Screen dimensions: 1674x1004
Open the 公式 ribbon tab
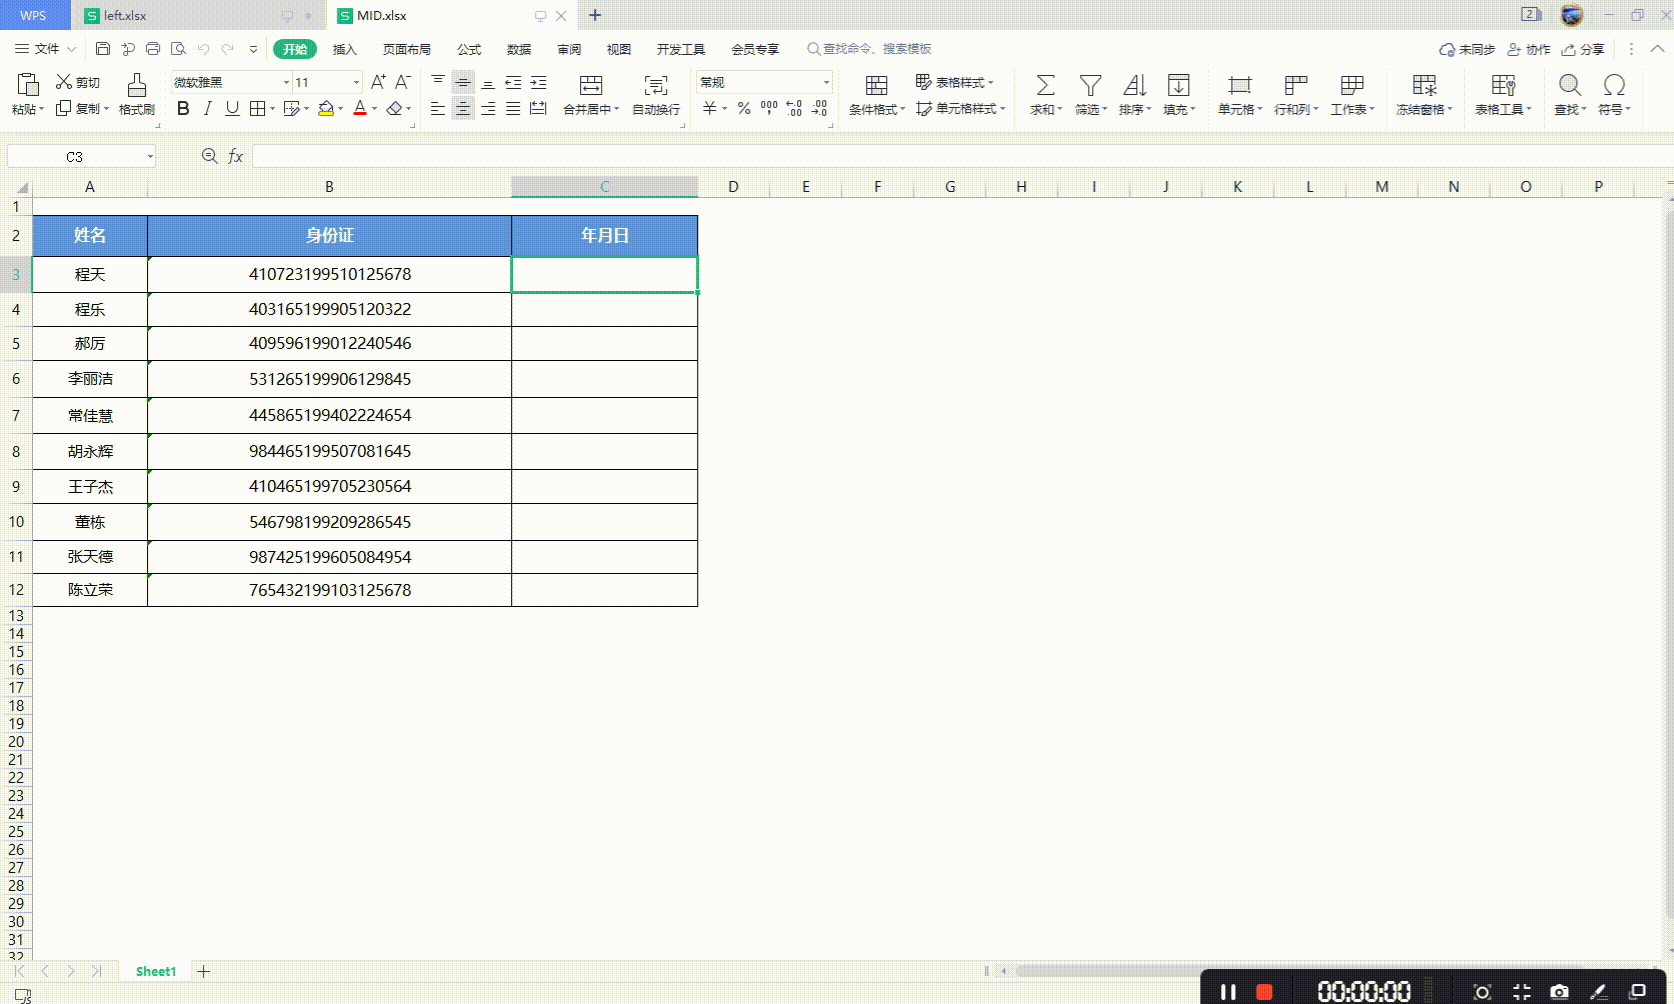(x=469, y=49)
